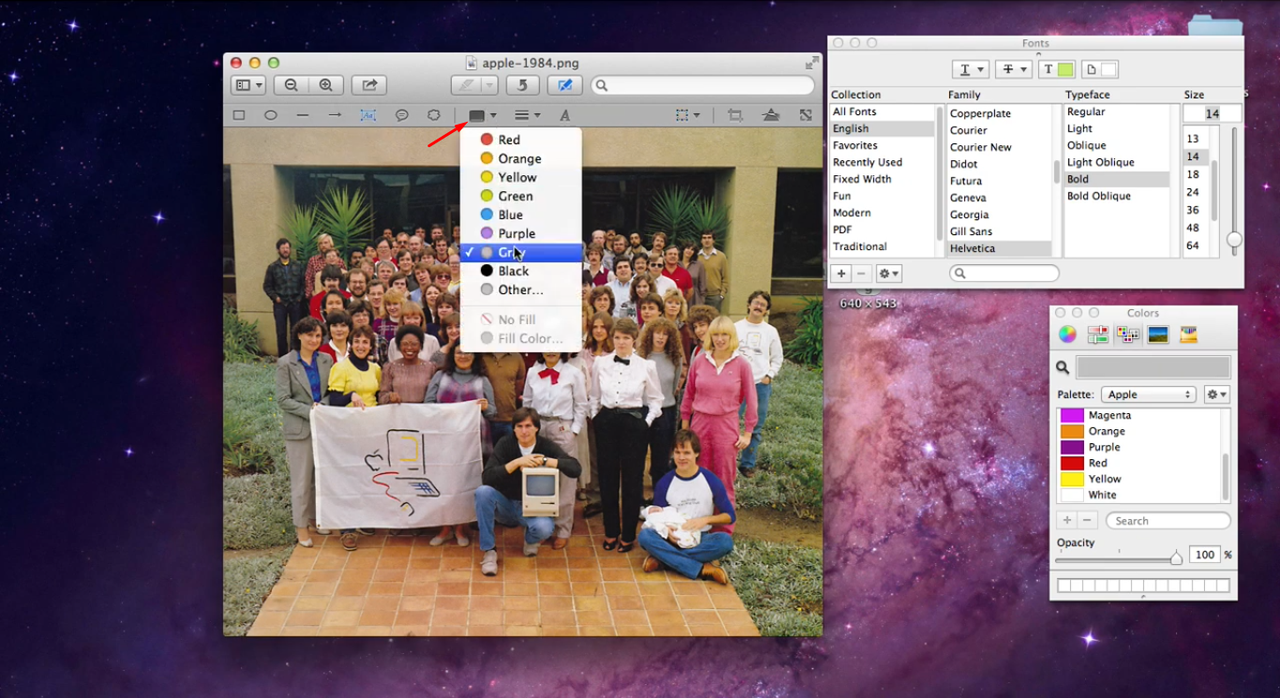The height and width of the screenshot is (698, 1280).
Task: Add a font collection with plus button
Action: pos(841,273)
